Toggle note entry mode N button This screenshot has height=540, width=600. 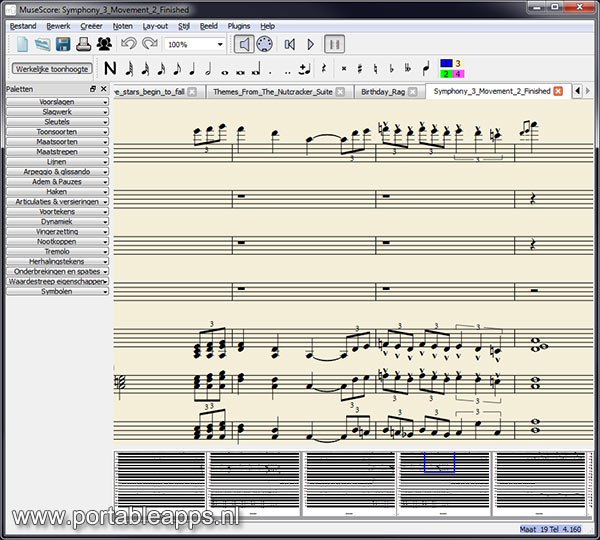click(x=110, y=69)
